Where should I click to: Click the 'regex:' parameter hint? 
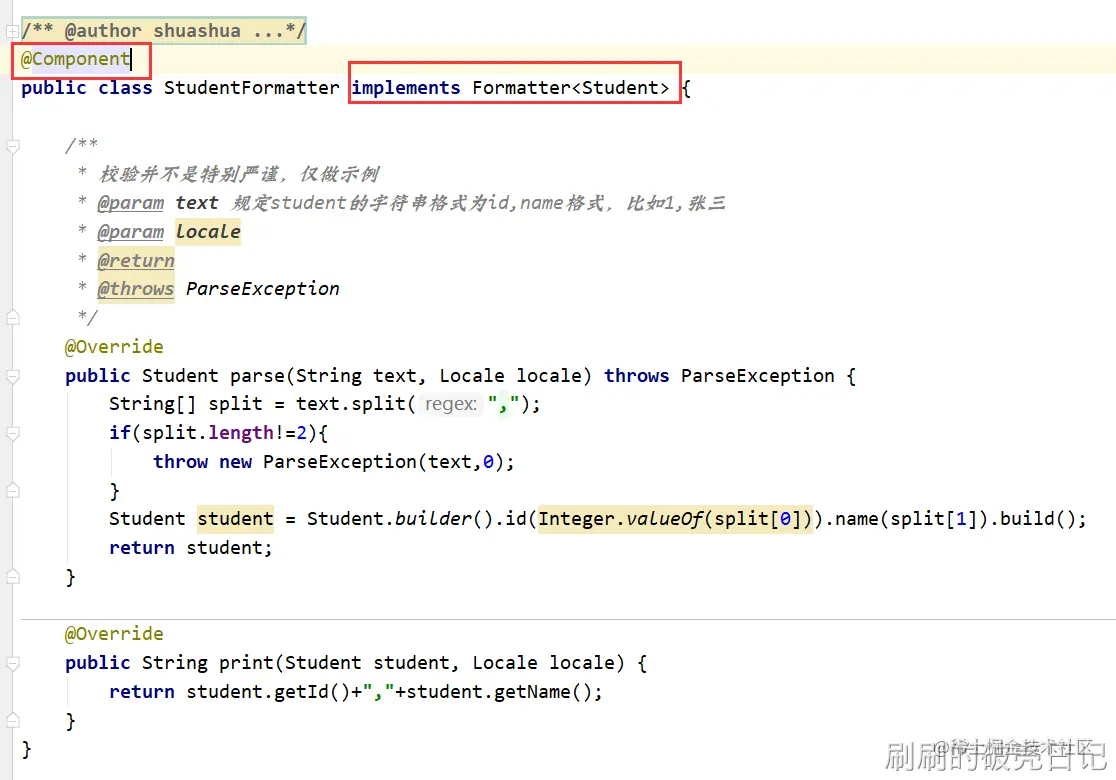(451, 404)
